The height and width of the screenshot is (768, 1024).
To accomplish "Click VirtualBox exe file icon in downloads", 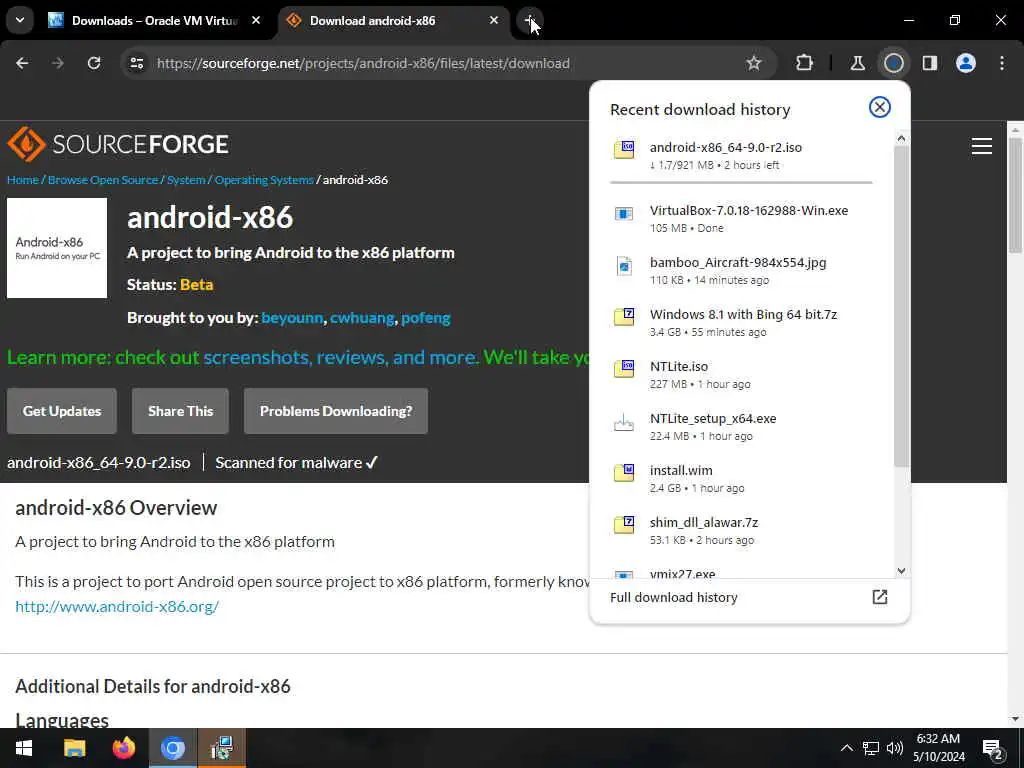I will 624,214.
